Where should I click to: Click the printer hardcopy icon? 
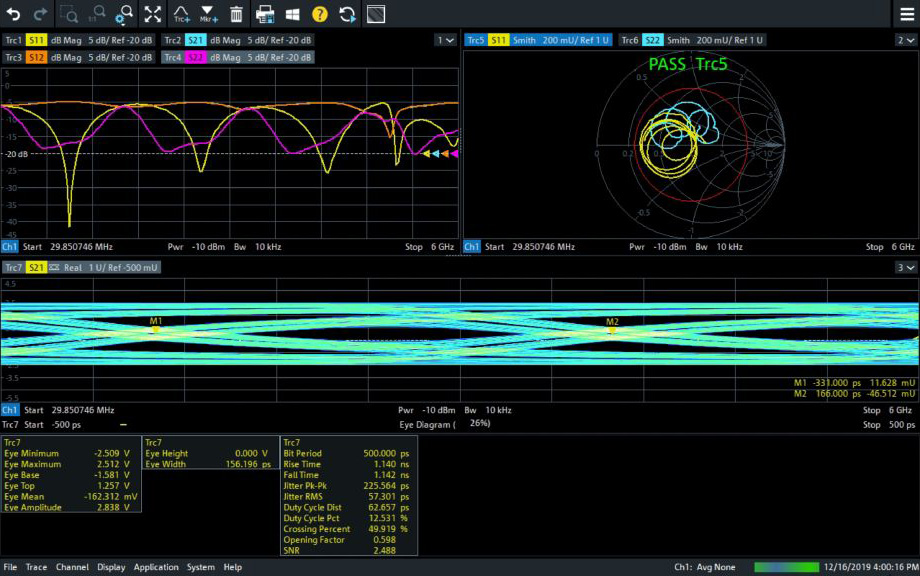coord(265,14)
